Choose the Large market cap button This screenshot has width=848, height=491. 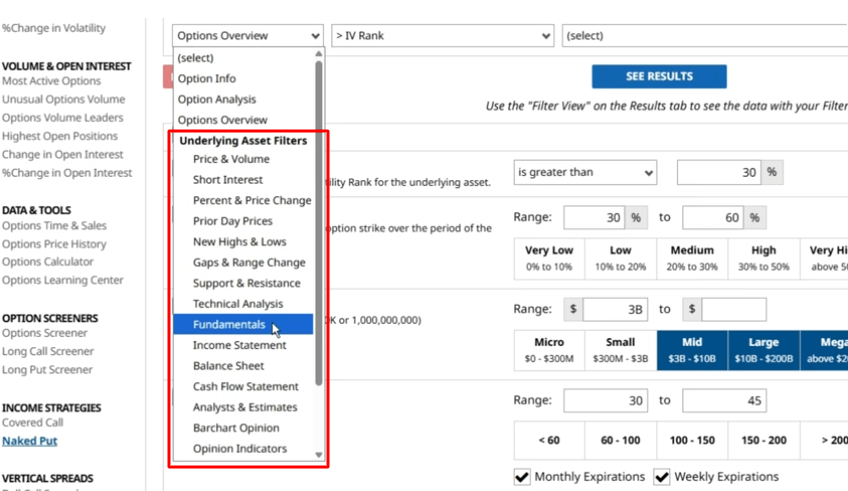tap(763, 350)
